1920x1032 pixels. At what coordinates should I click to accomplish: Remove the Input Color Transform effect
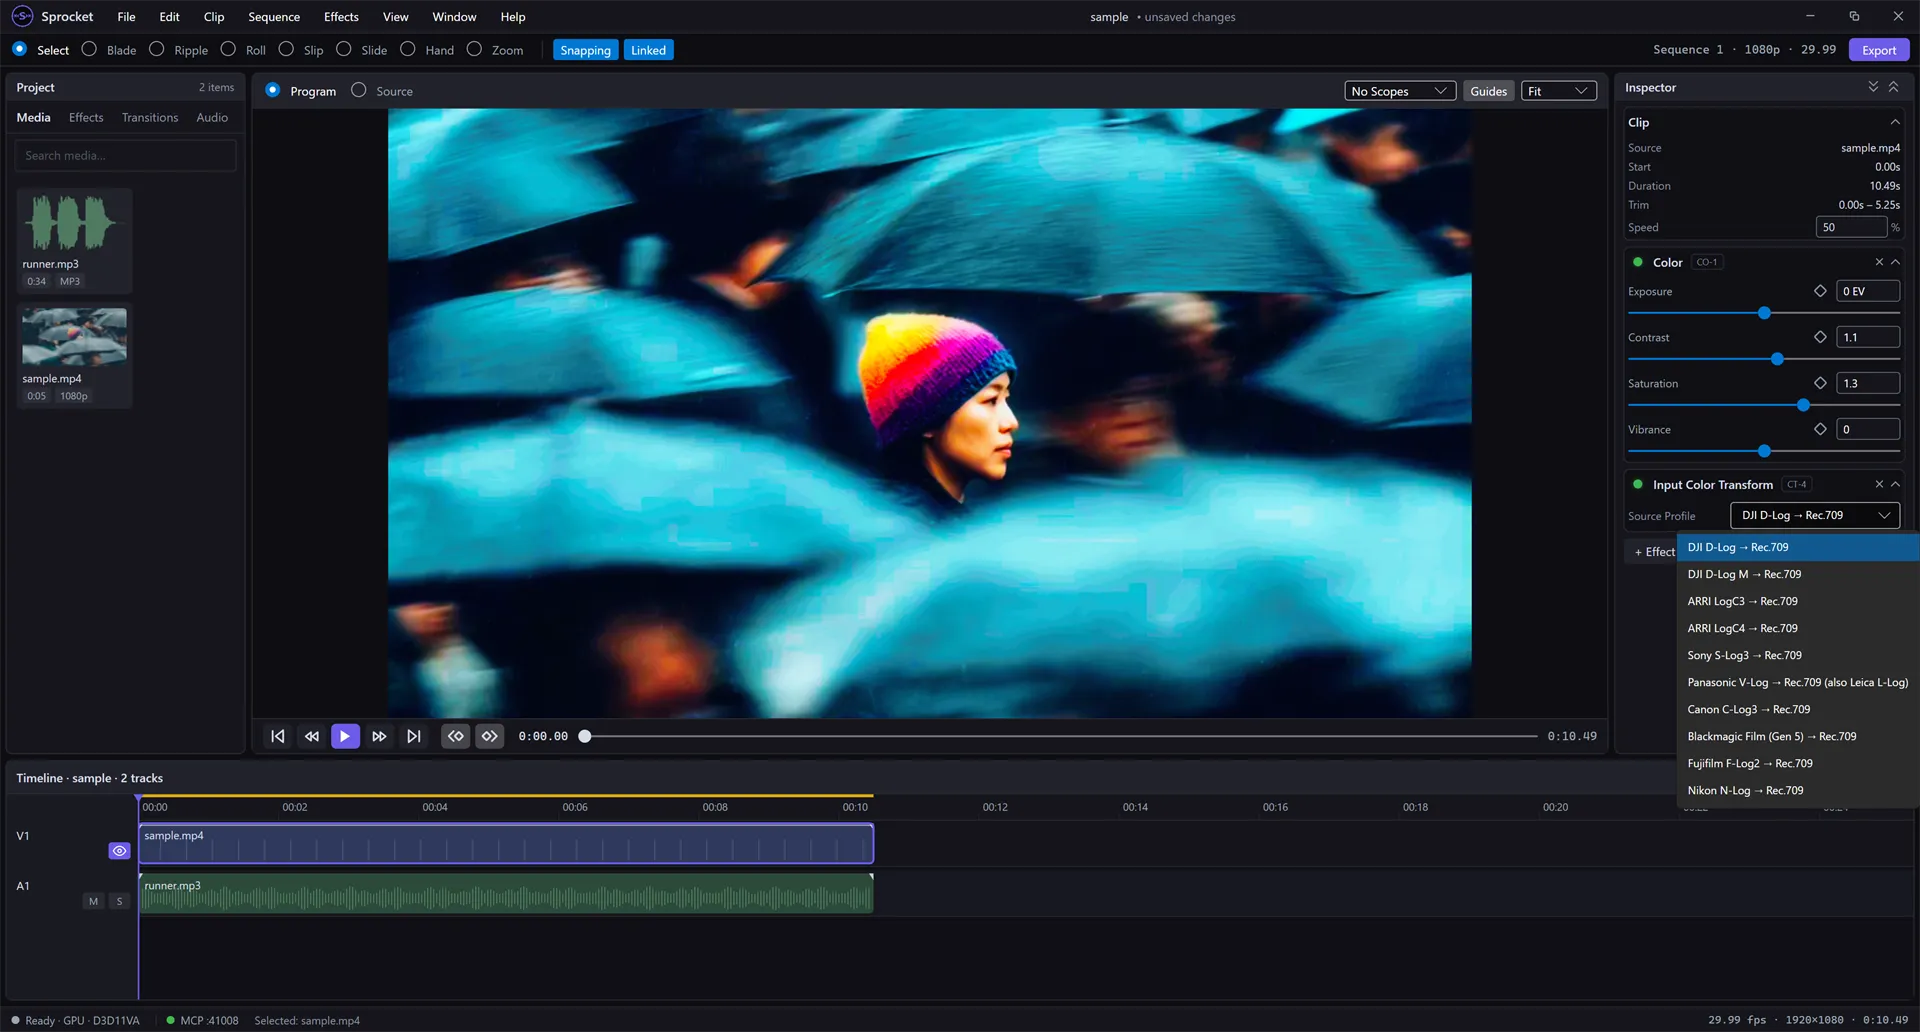tap(1879, 484)
